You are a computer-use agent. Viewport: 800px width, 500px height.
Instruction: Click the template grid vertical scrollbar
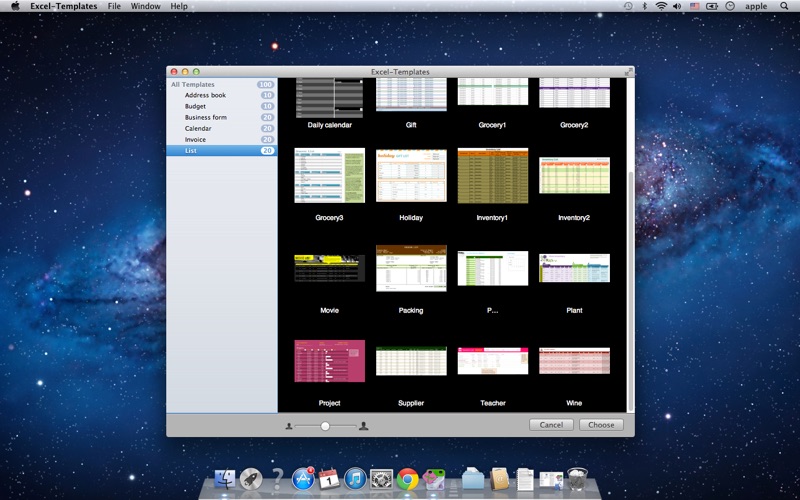click(631, 291)
